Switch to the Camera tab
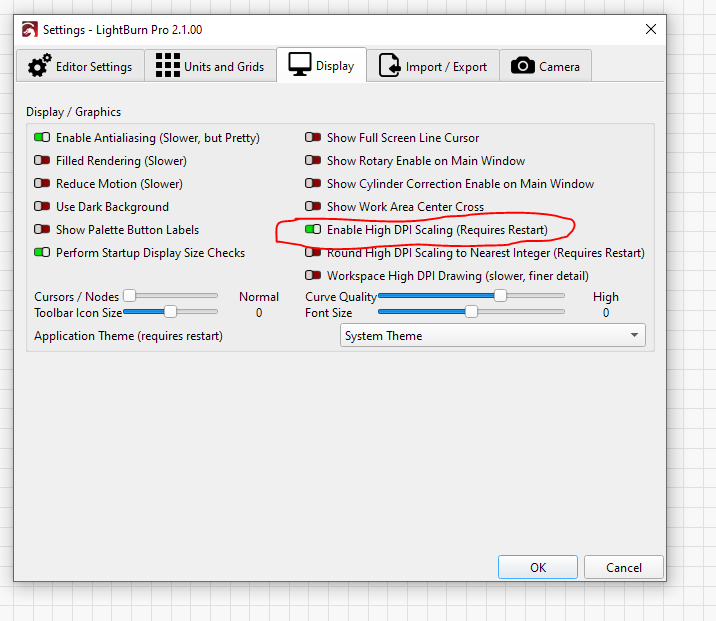The height and width of the screenshot is (621, 716). click(x=546, y=66)
